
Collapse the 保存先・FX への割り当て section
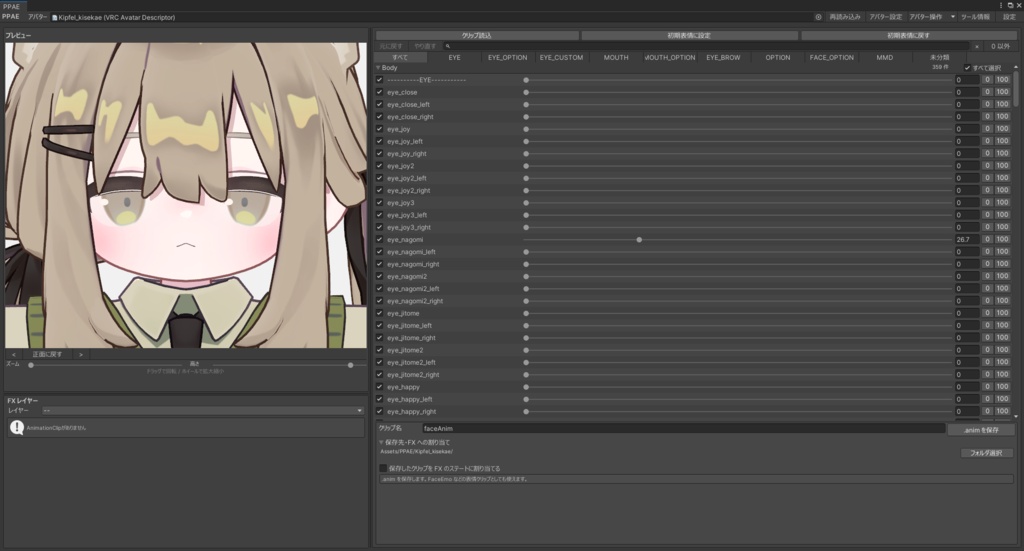coord(381,443)
